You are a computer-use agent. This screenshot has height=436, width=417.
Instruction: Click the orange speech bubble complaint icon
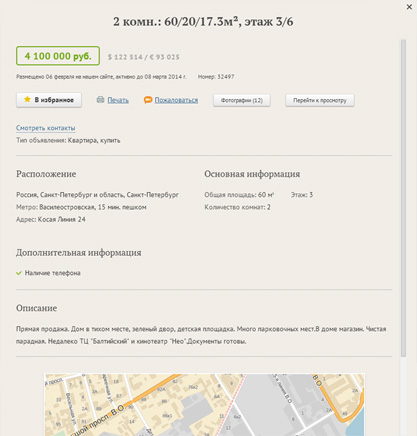point(148,100)
